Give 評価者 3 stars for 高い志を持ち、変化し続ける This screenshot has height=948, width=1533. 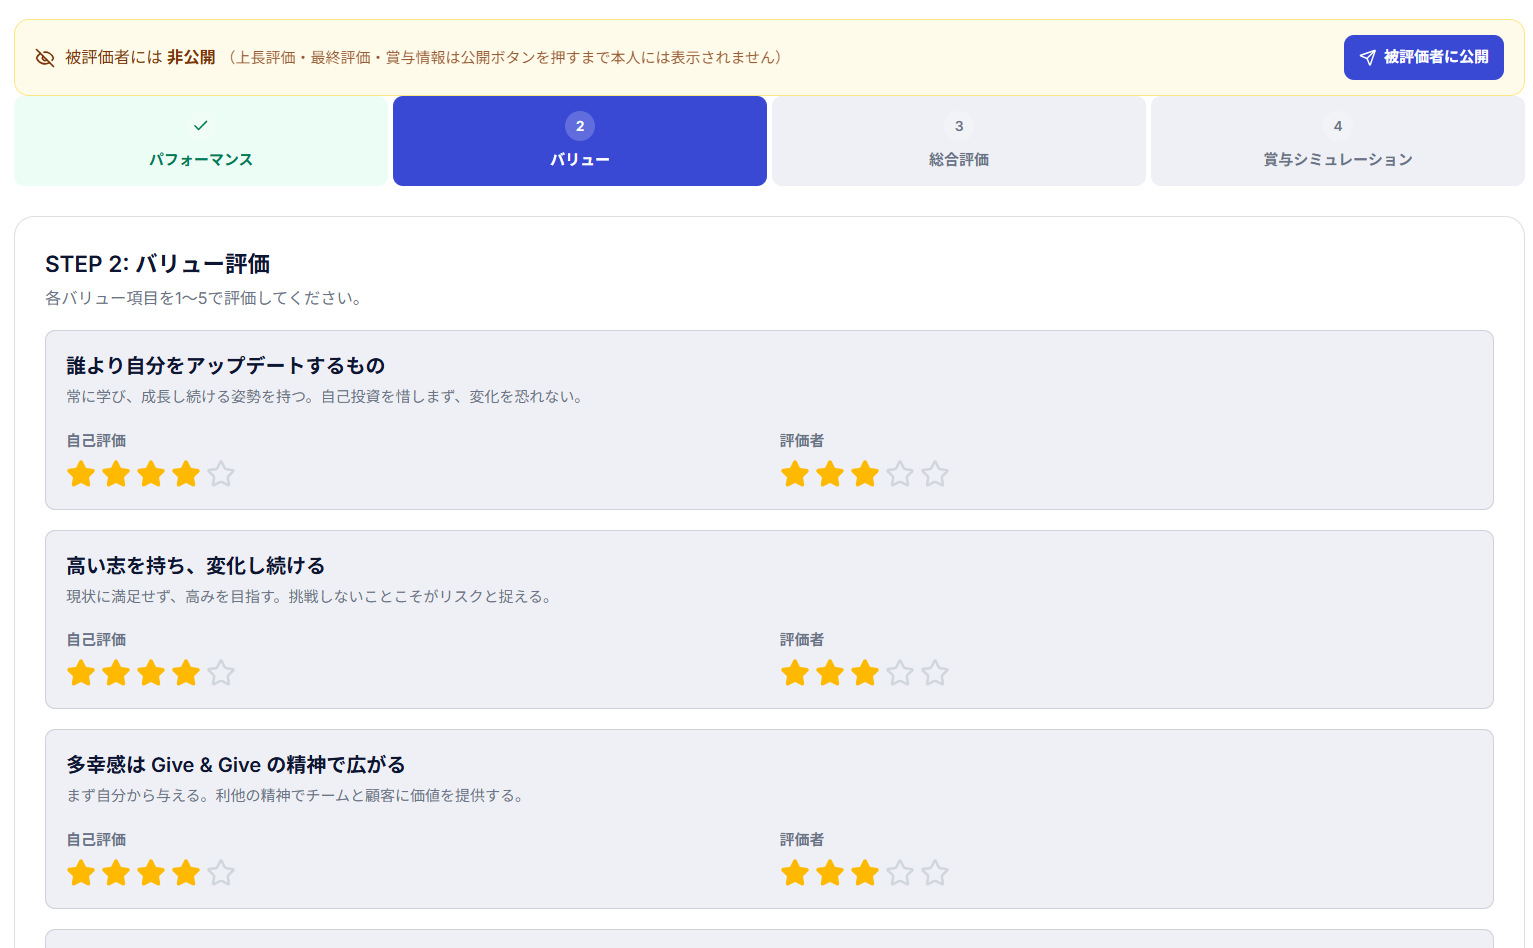click(x=865, y=673)
